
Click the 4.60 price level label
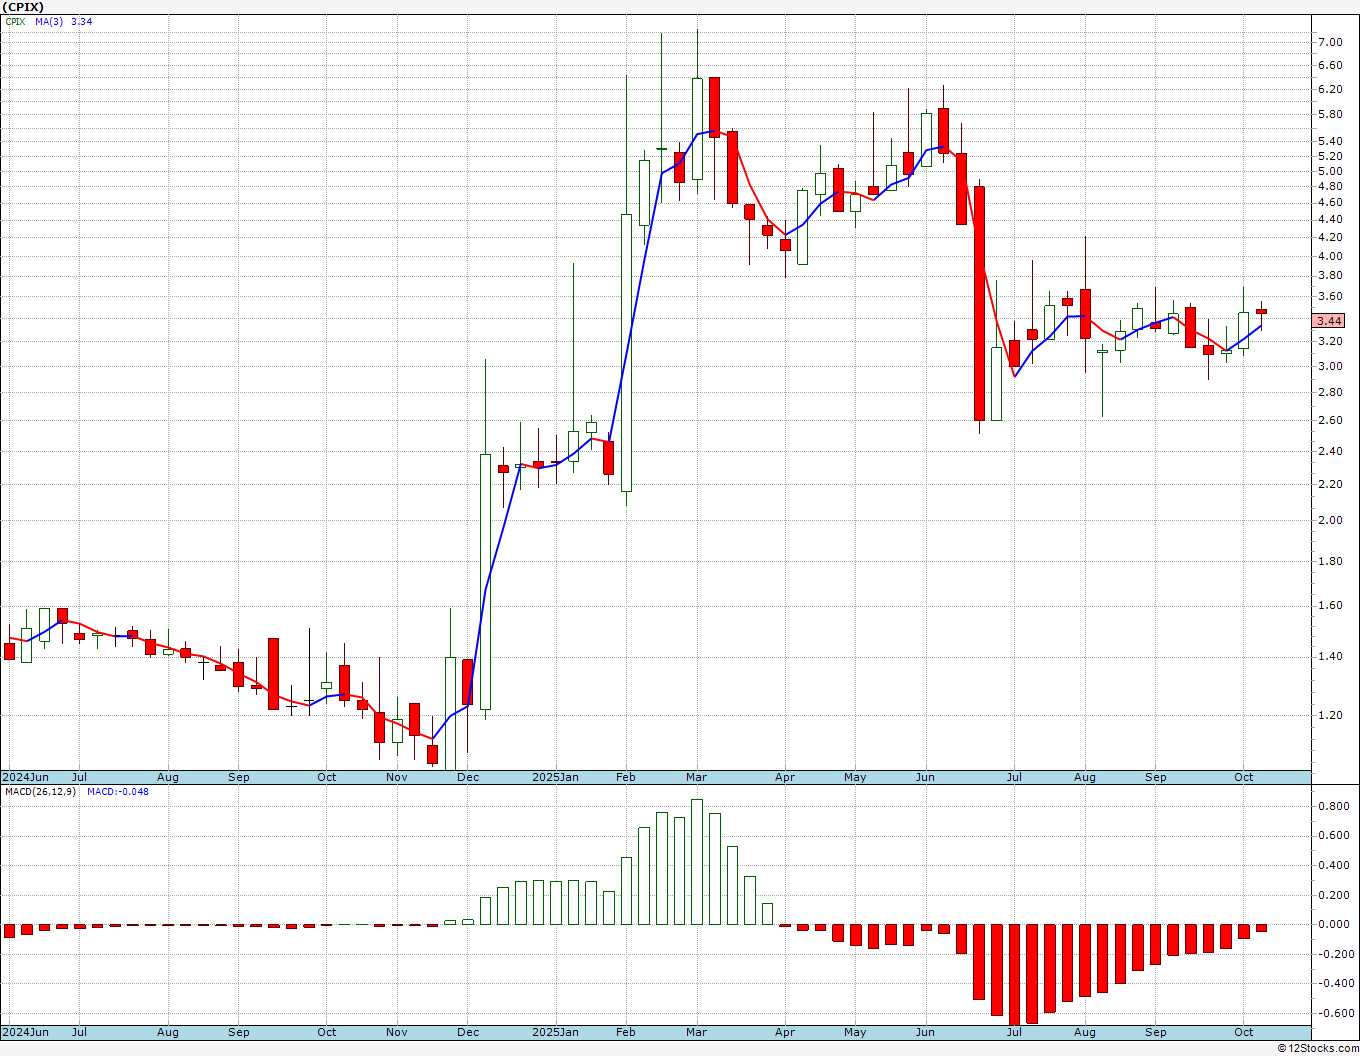[x=1330, y=202]
